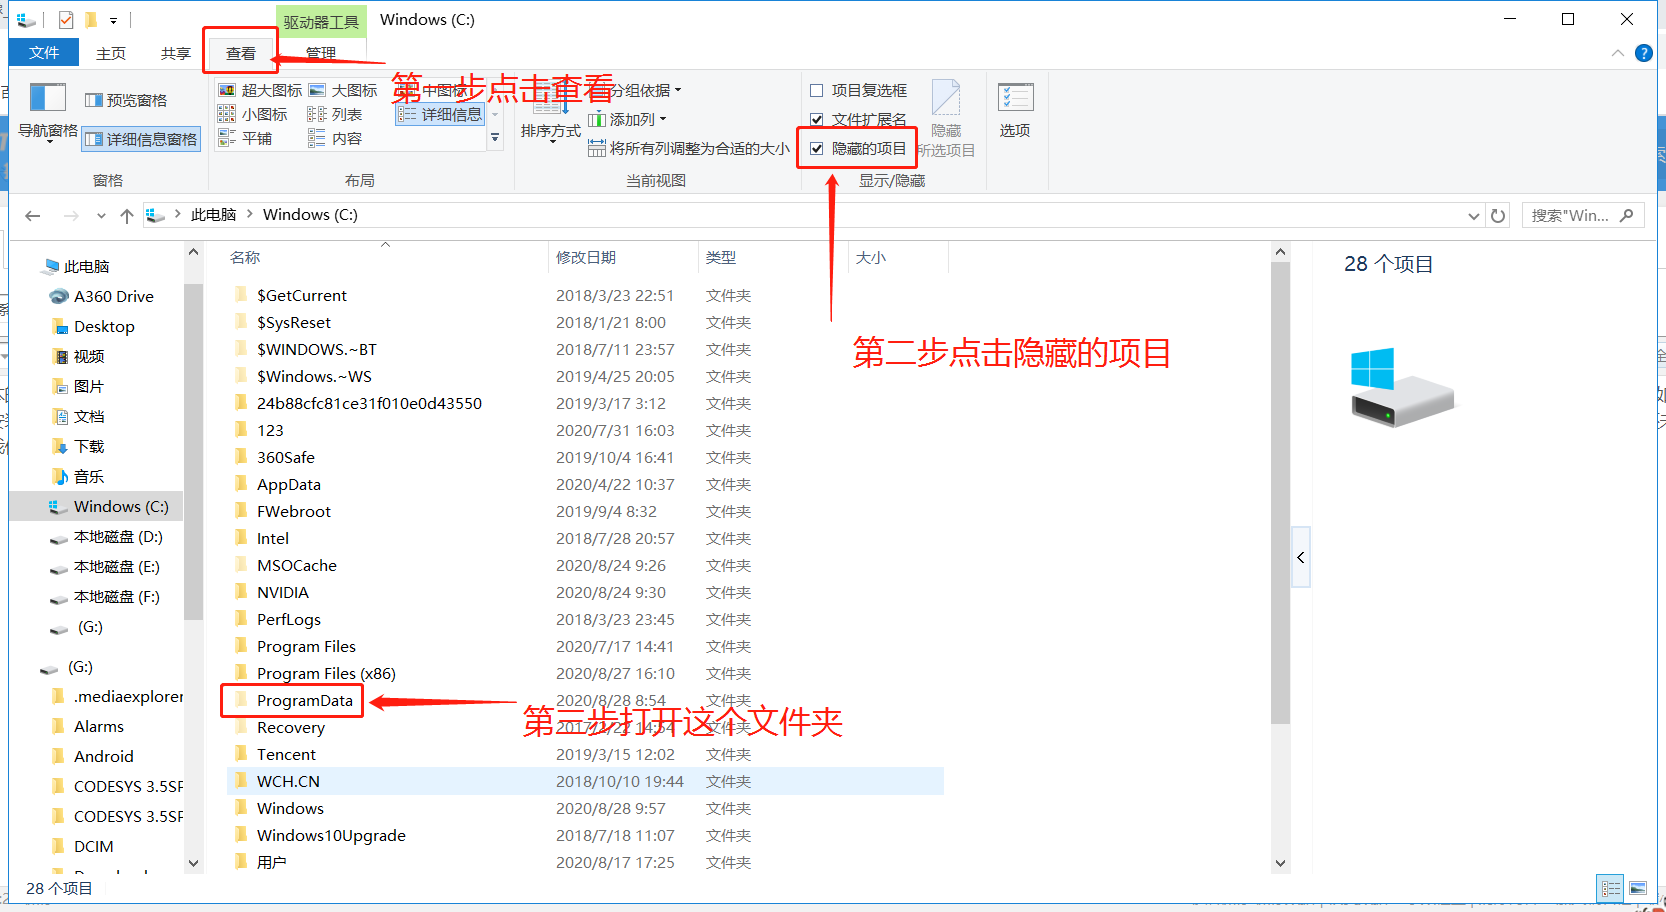Open the 文件 menu tab
This screenshot has width=1666, height=912.
[x=43, y=53]
